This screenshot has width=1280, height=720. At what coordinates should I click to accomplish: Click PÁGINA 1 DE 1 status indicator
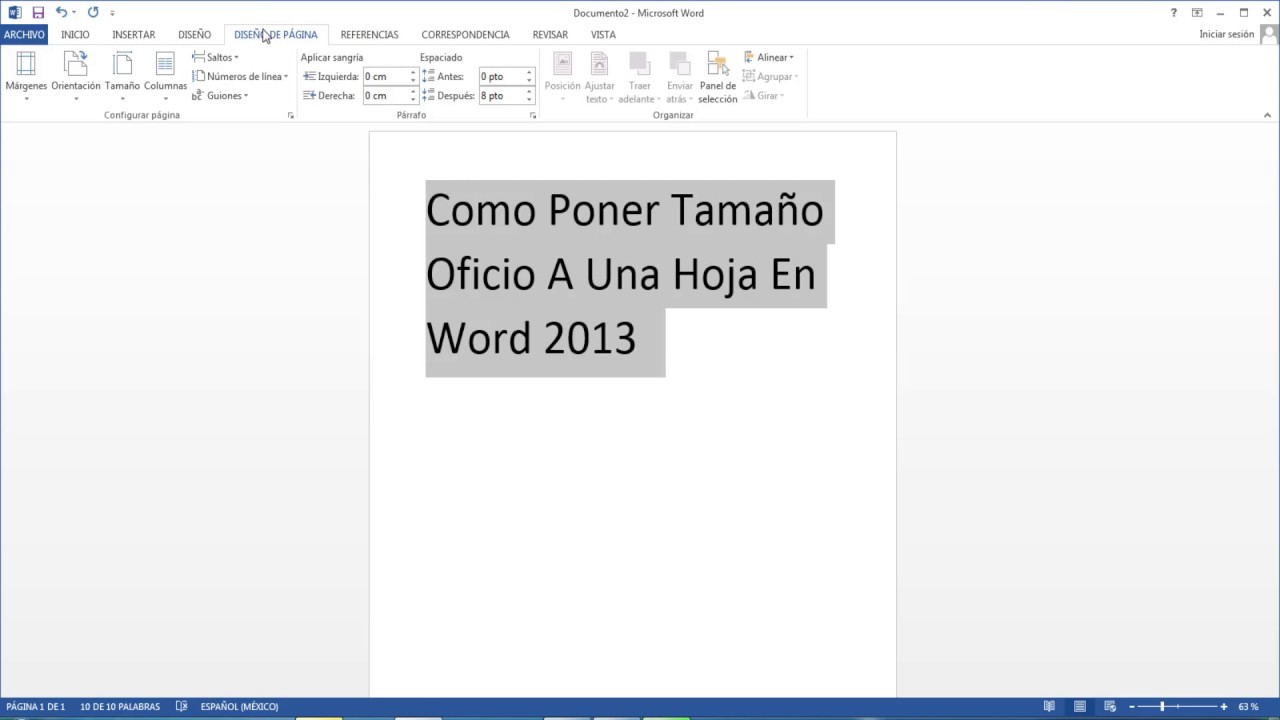tap(36, 707)
